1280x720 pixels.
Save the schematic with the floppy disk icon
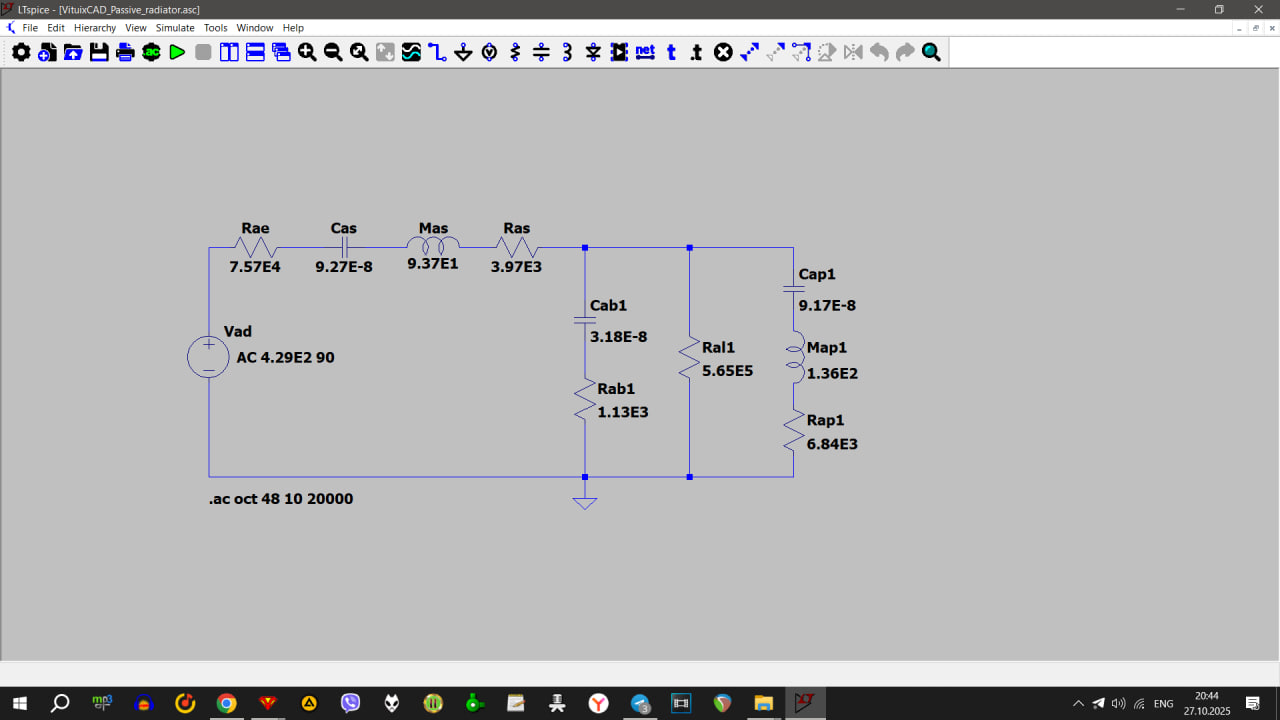pyautogui.click(x=99, y=52)
